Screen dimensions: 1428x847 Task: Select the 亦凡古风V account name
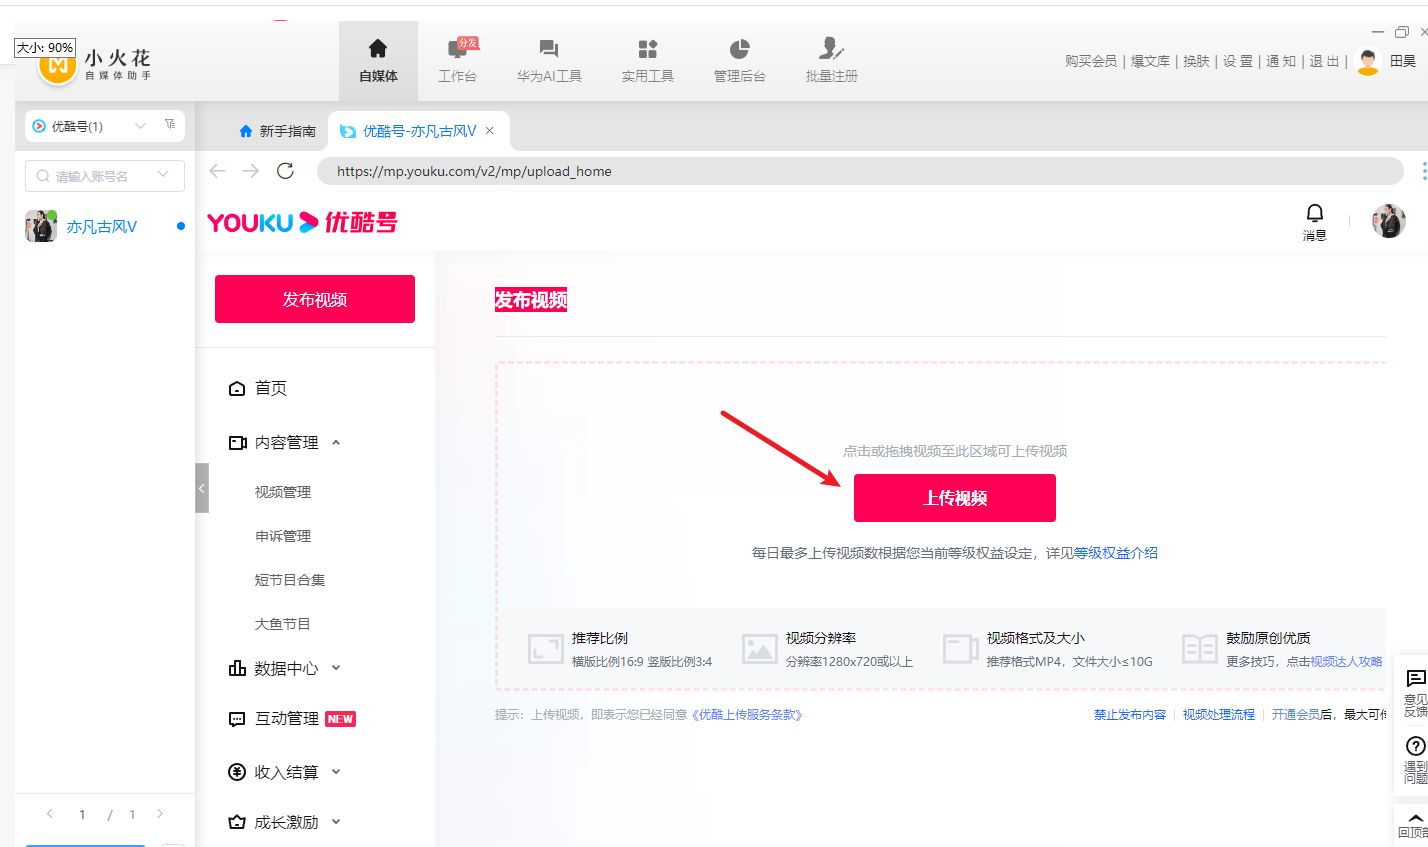point(102,227)
